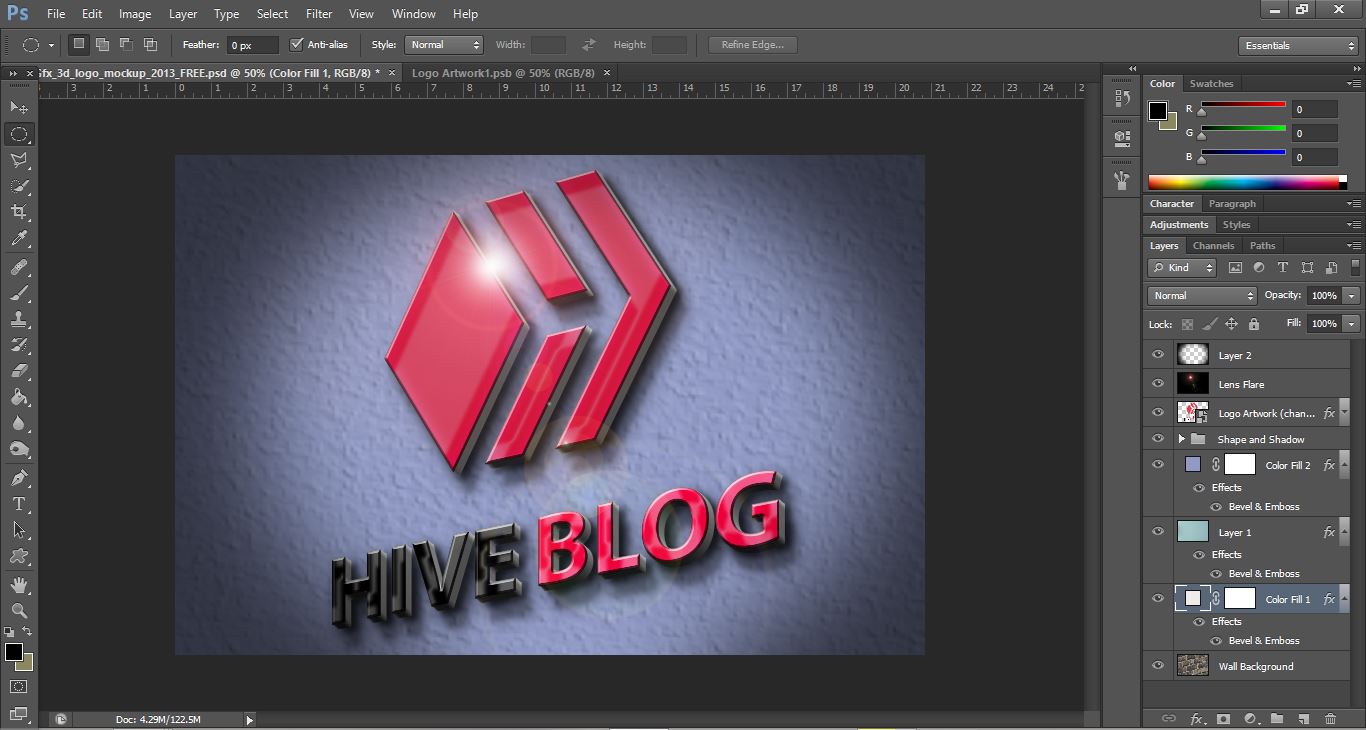This screenshot has width=1366, height=730.
Task: Select the Custom Shape tool
Action: [x=19, y=556]
